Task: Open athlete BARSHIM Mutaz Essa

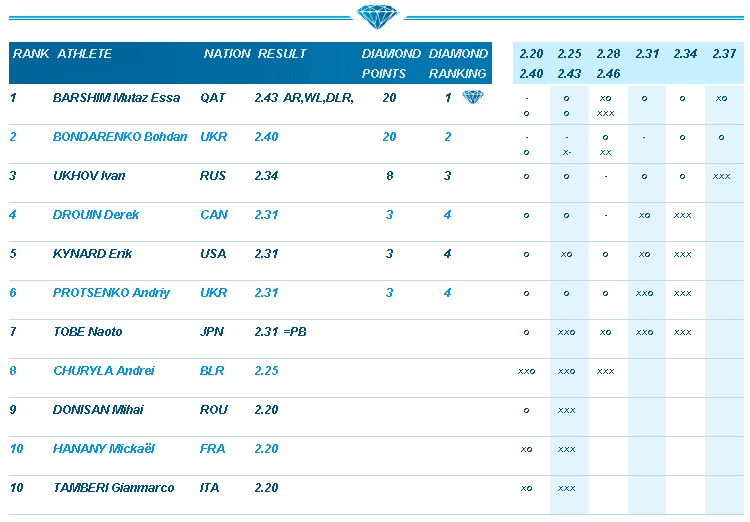Action: click(116, 98)
